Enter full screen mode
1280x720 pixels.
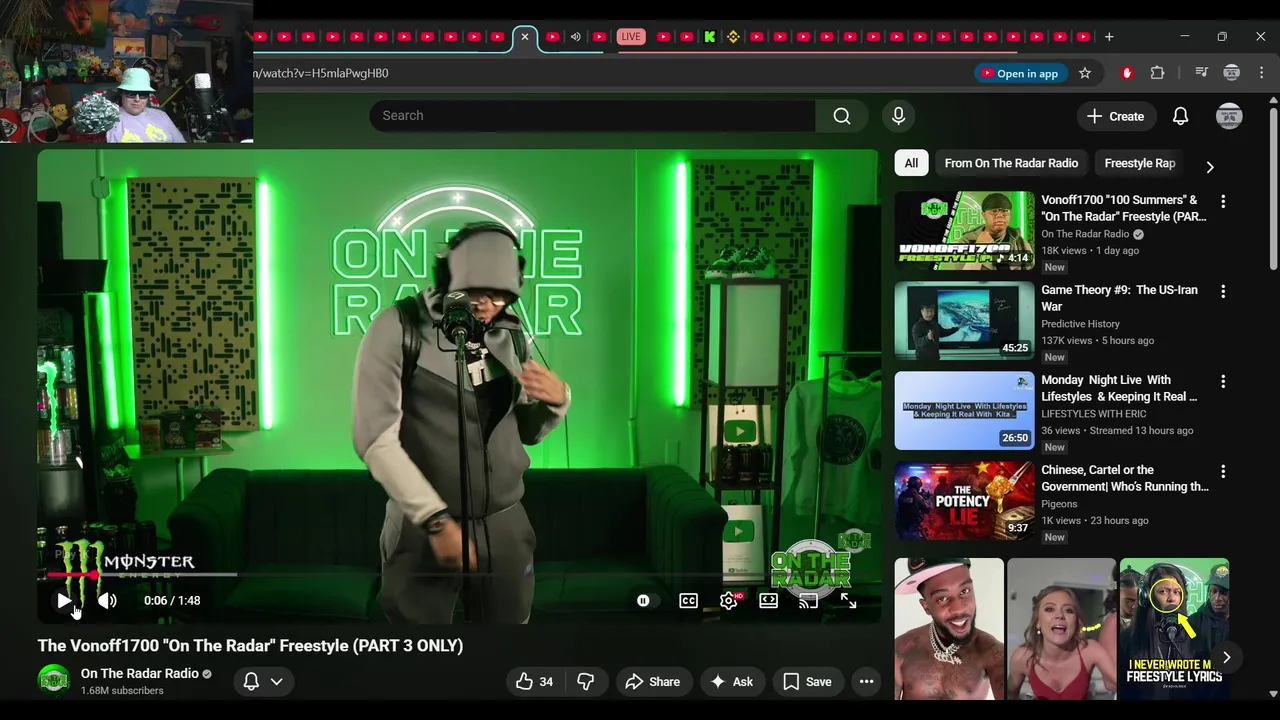click(848, 601)
